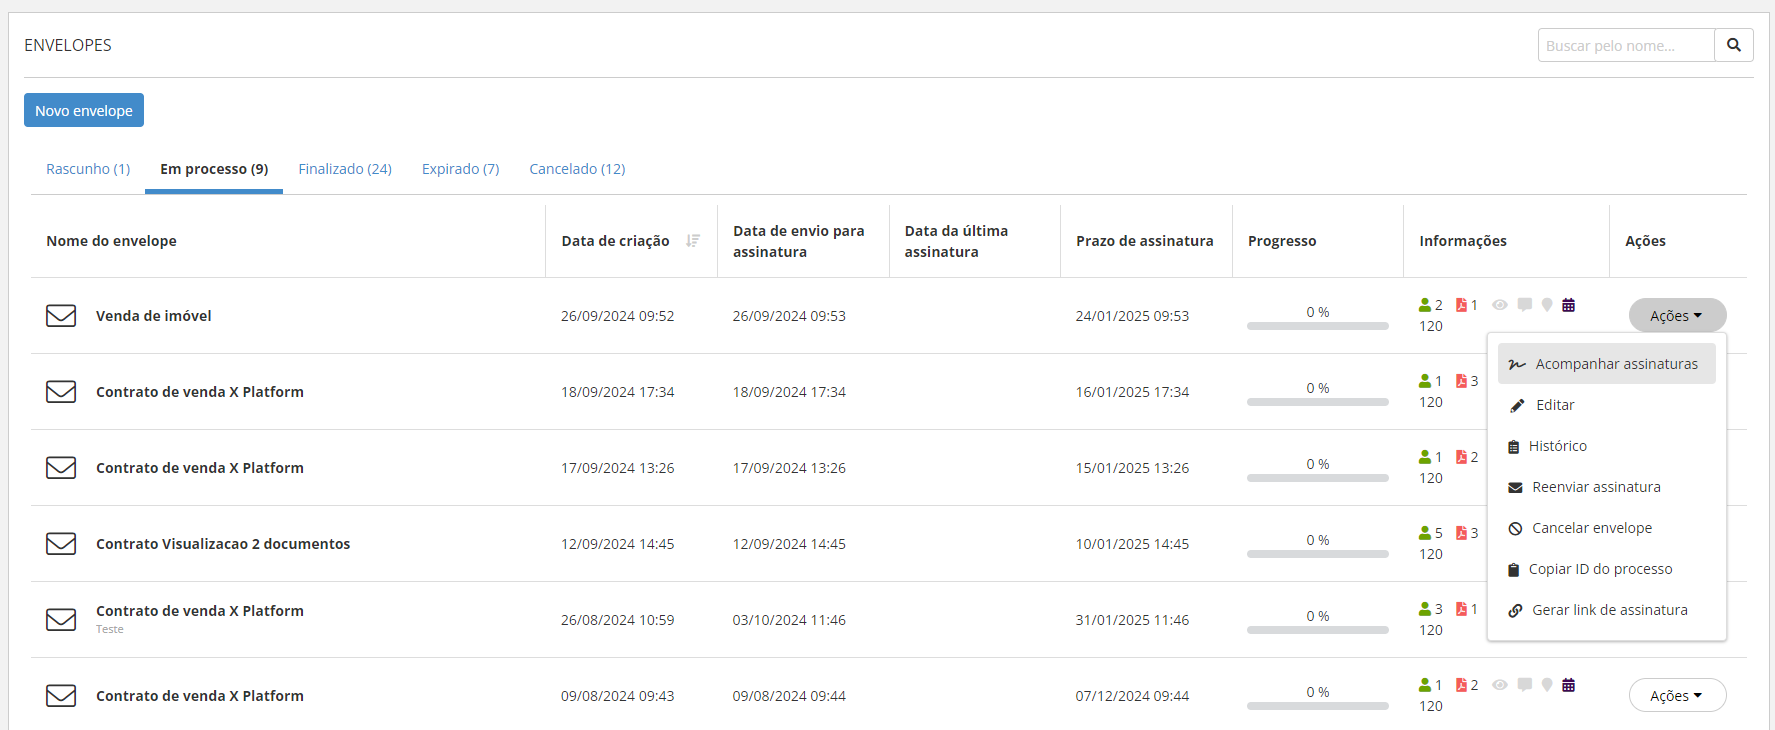The width and height of the screenshot is (1775, 730).
Task: Click the envelope icon of the contract labeled Teste
Action: [x=61, y=620]
